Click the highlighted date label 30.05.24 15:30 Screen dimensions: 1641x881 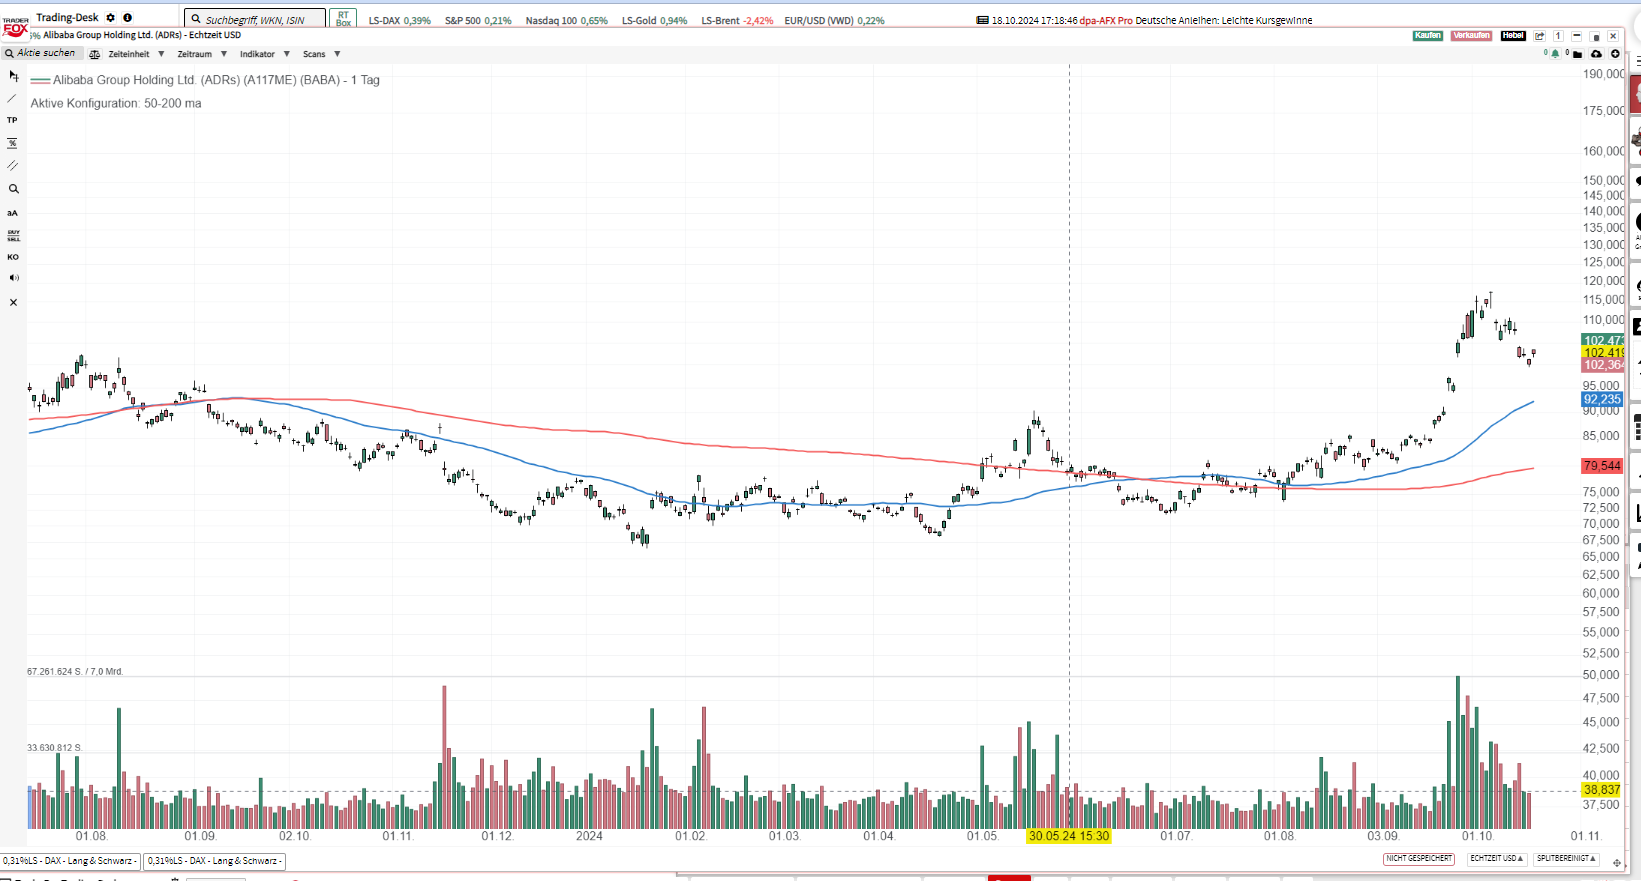pos(1069,836)
